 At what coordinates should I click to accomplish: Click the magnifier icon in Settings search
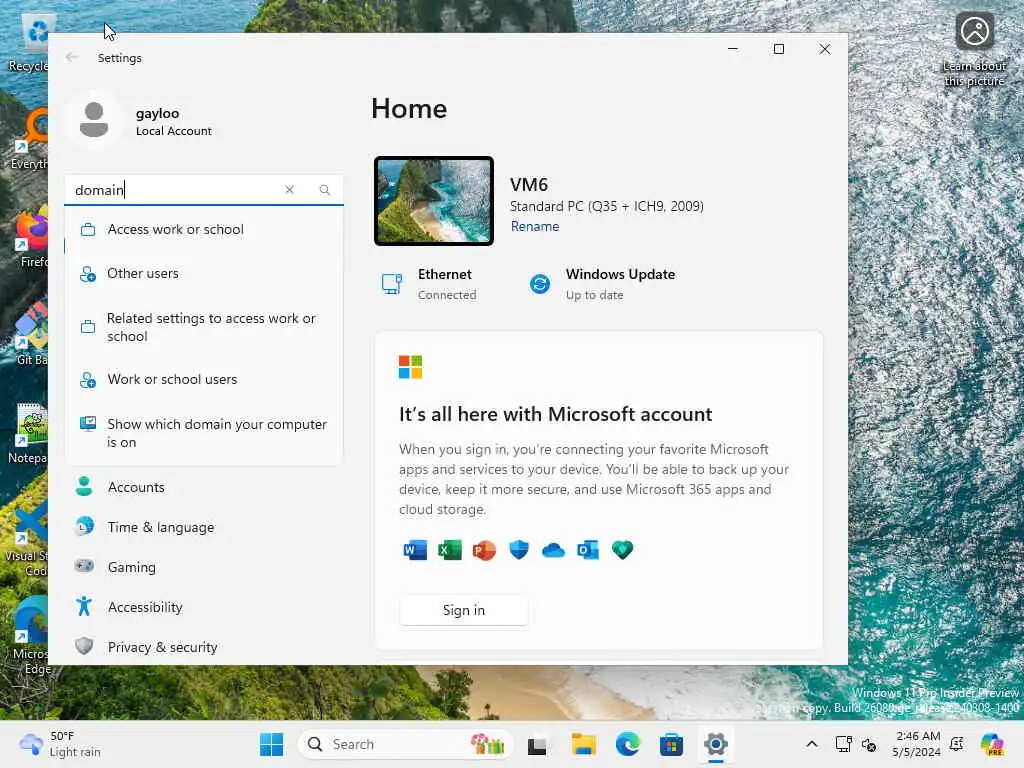click(325, 189)
